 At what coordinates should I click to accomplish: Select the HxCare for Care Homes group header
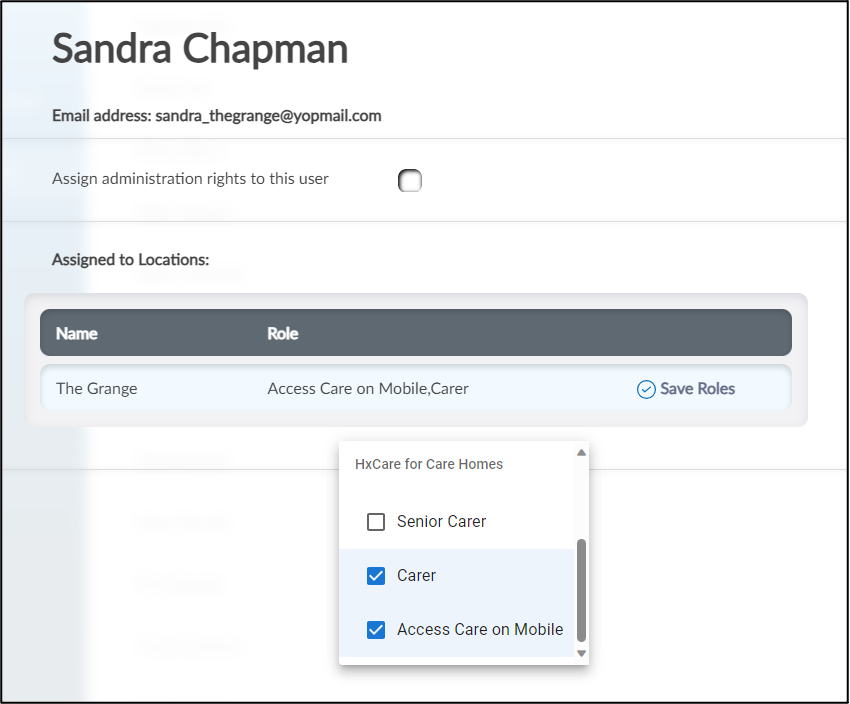(x=429, y=464)
